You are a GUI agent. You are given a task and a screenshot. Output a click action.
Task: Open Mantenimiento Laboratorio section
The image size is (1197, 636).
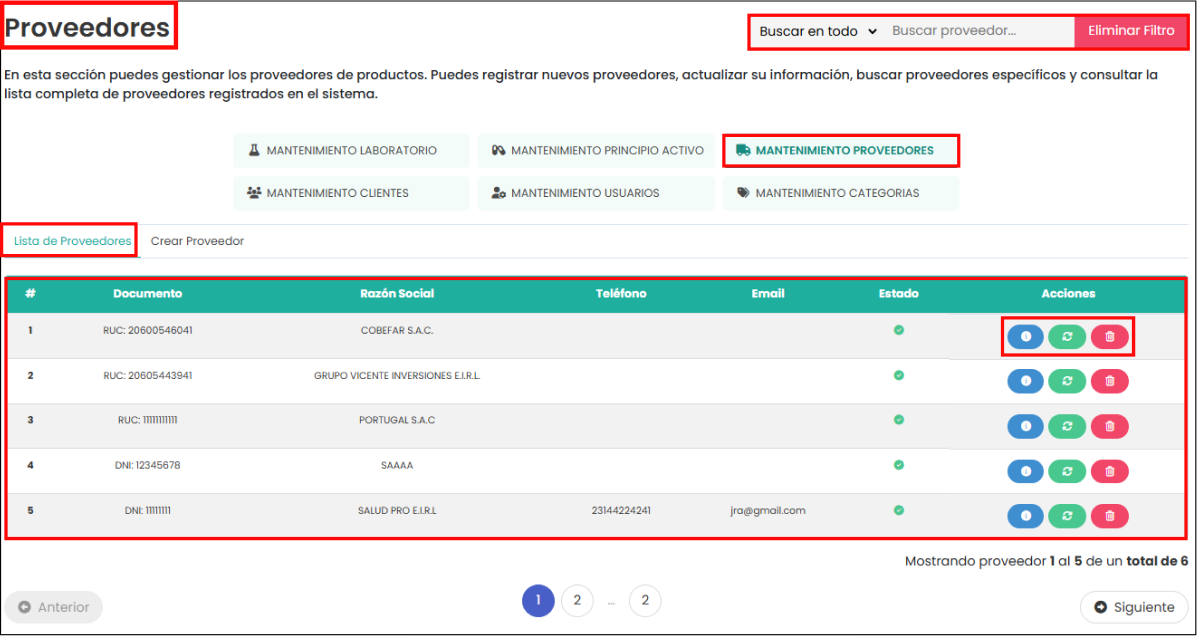pyautogui.click(x=351, y=151)
